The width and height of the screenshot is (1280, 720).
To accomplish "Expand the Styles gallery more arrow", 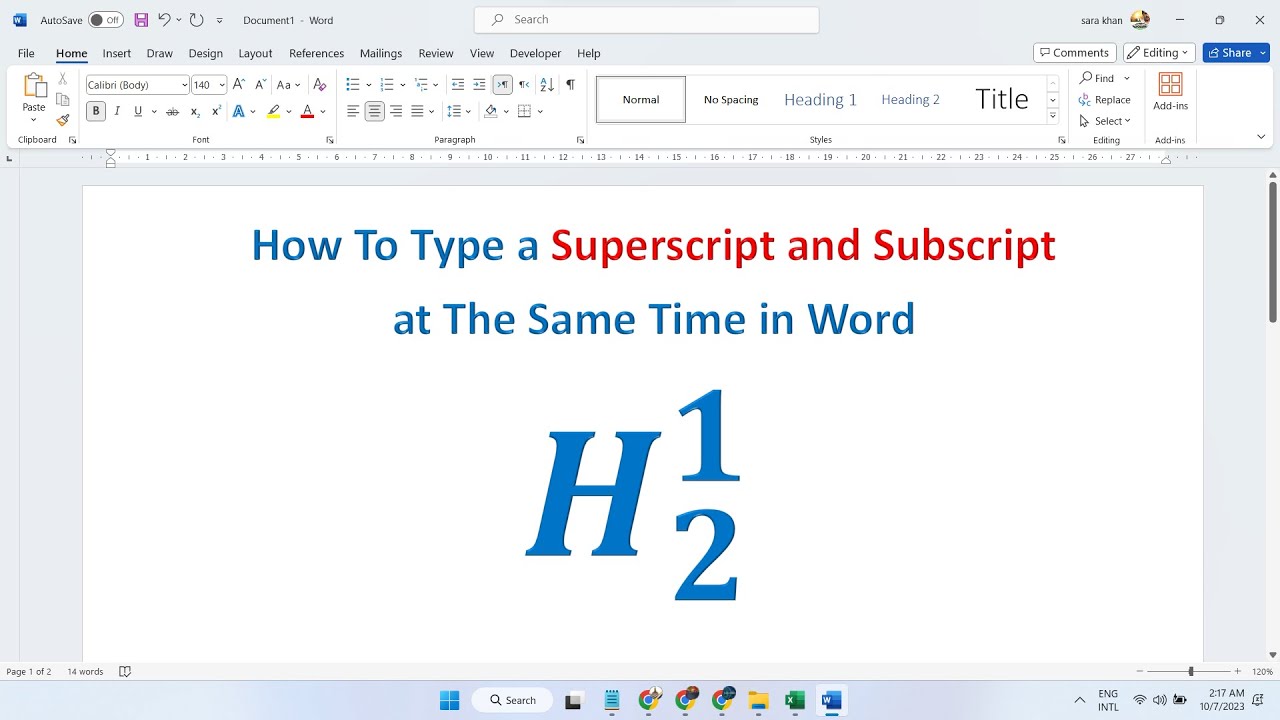I will pos(1053,116).
